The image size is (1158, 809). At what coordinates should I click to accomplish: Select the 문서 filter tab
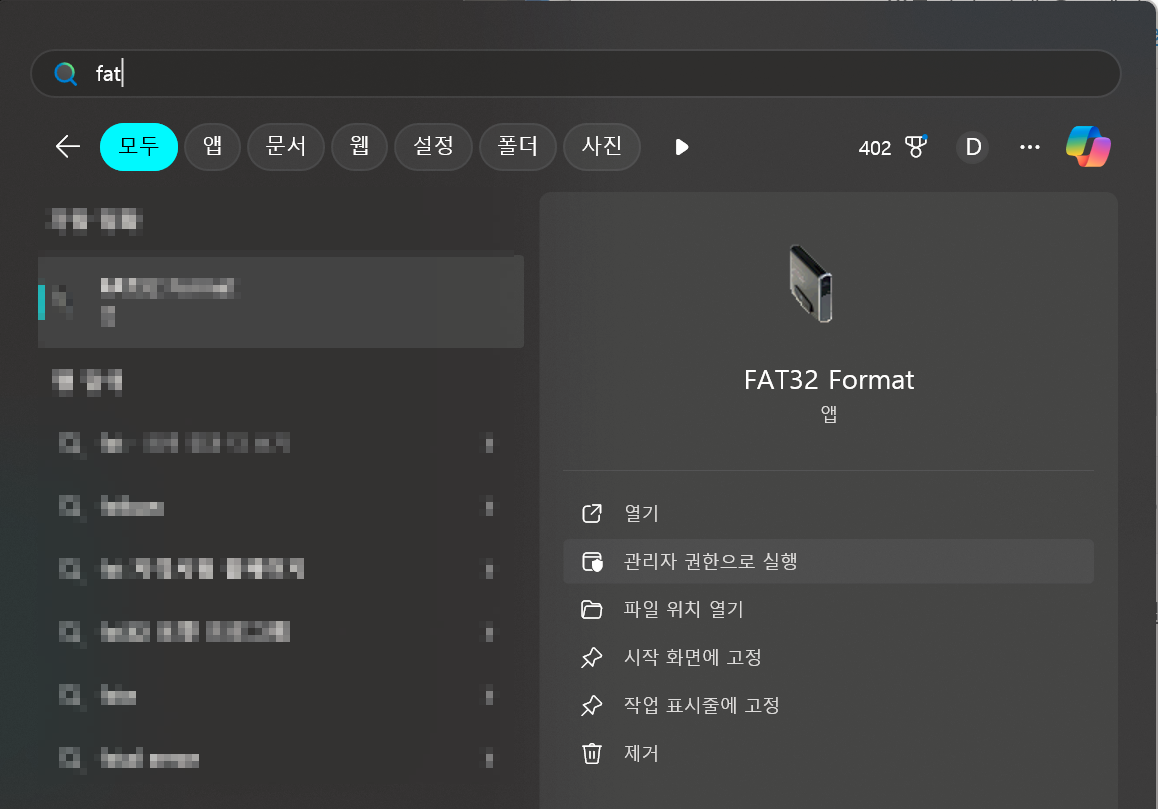tap(286, 146)
